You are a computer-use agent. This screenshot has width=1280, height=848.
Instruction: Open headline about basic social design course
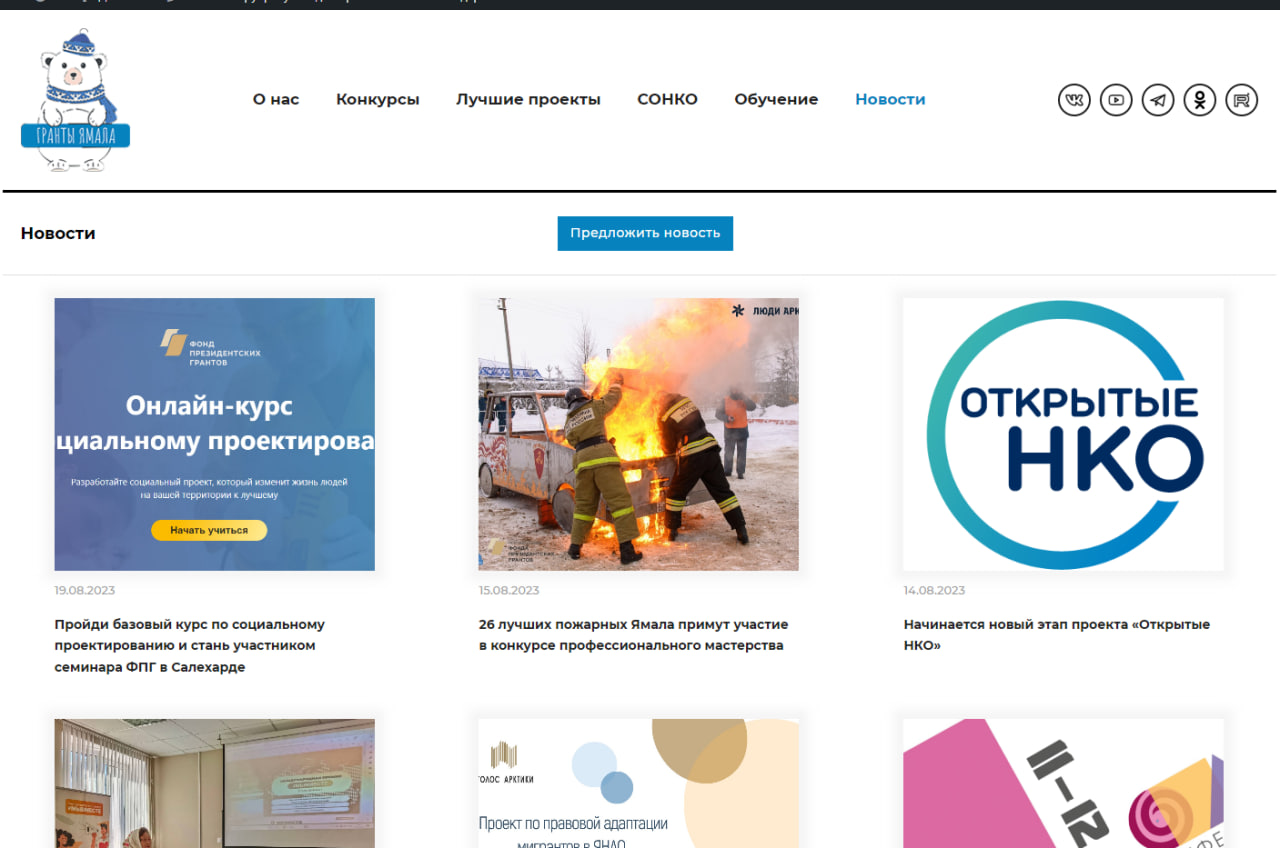tap(190, 645)
